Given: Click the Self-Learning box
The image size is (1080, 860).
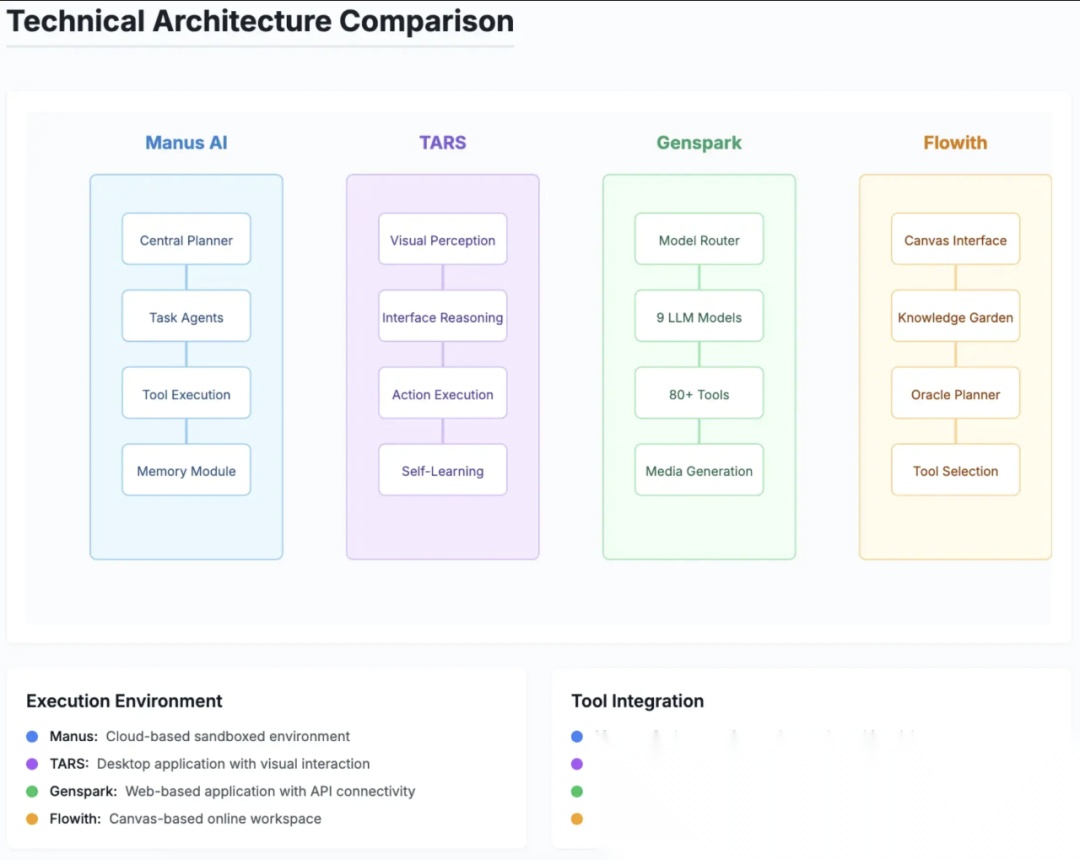Looking at the screenshot, I should (x=443, y=470).
